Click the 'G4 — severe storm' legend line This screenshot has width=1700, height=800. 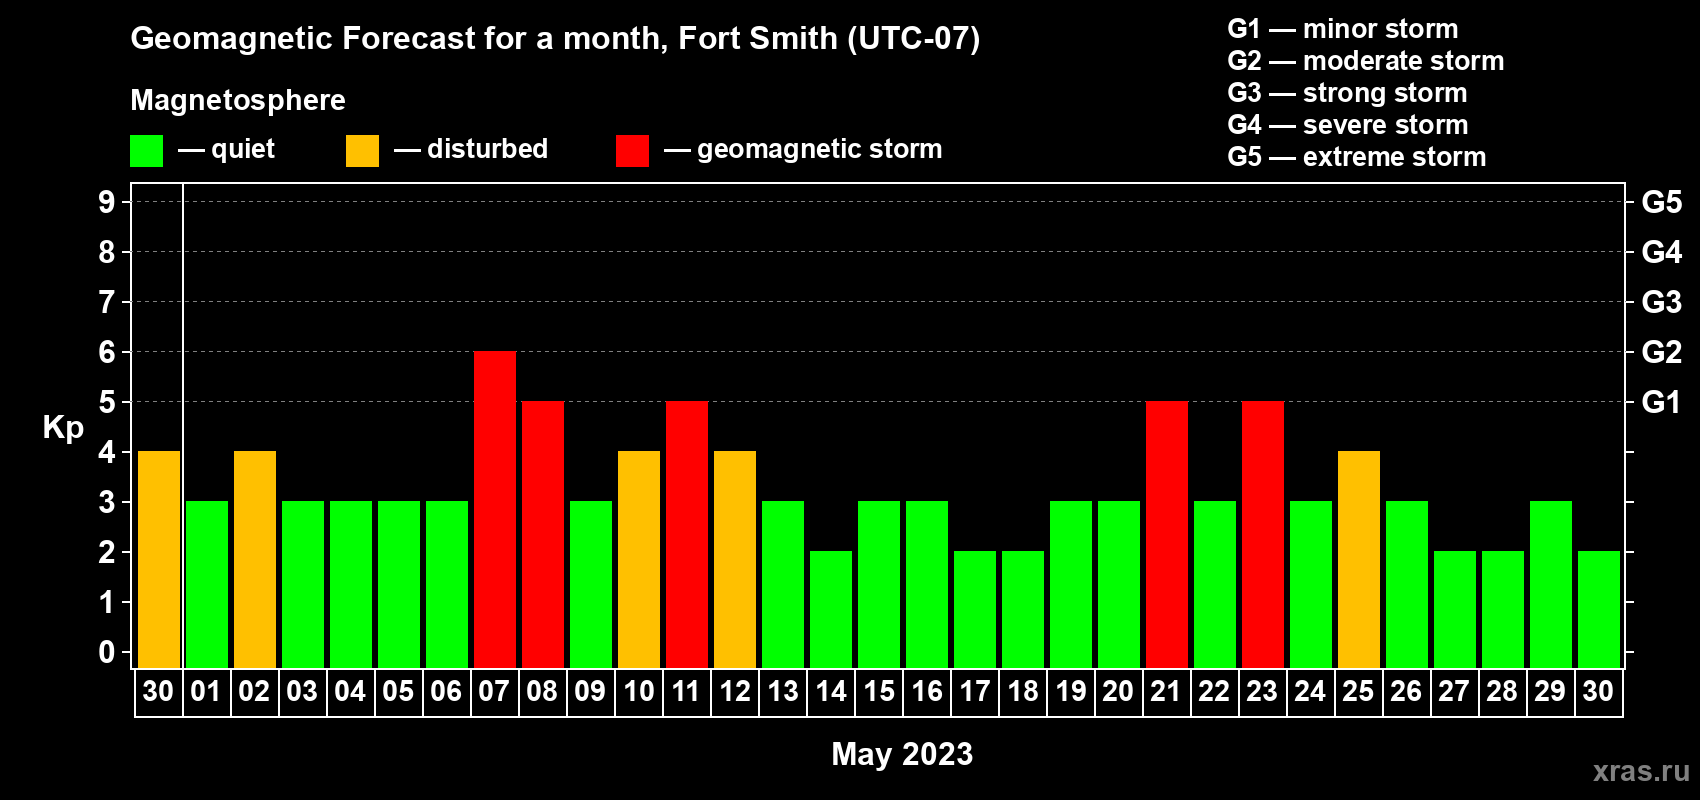click(1348, 125)
